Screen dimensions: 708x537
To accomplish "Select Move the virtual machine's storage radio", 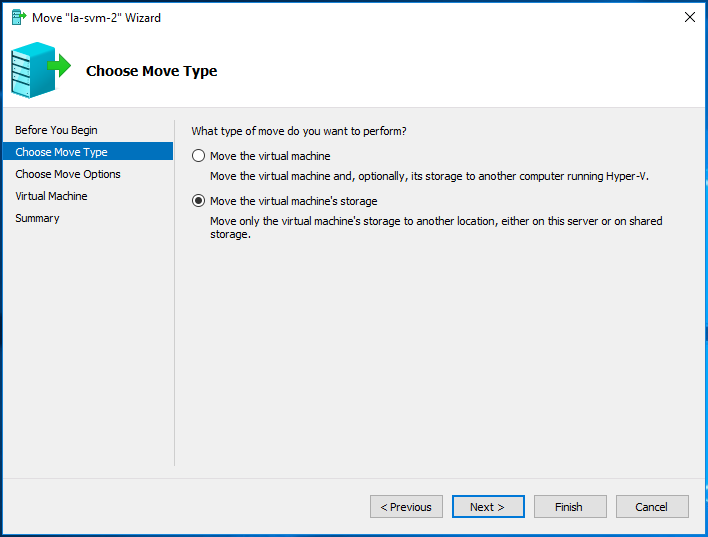I will (198, 201).
